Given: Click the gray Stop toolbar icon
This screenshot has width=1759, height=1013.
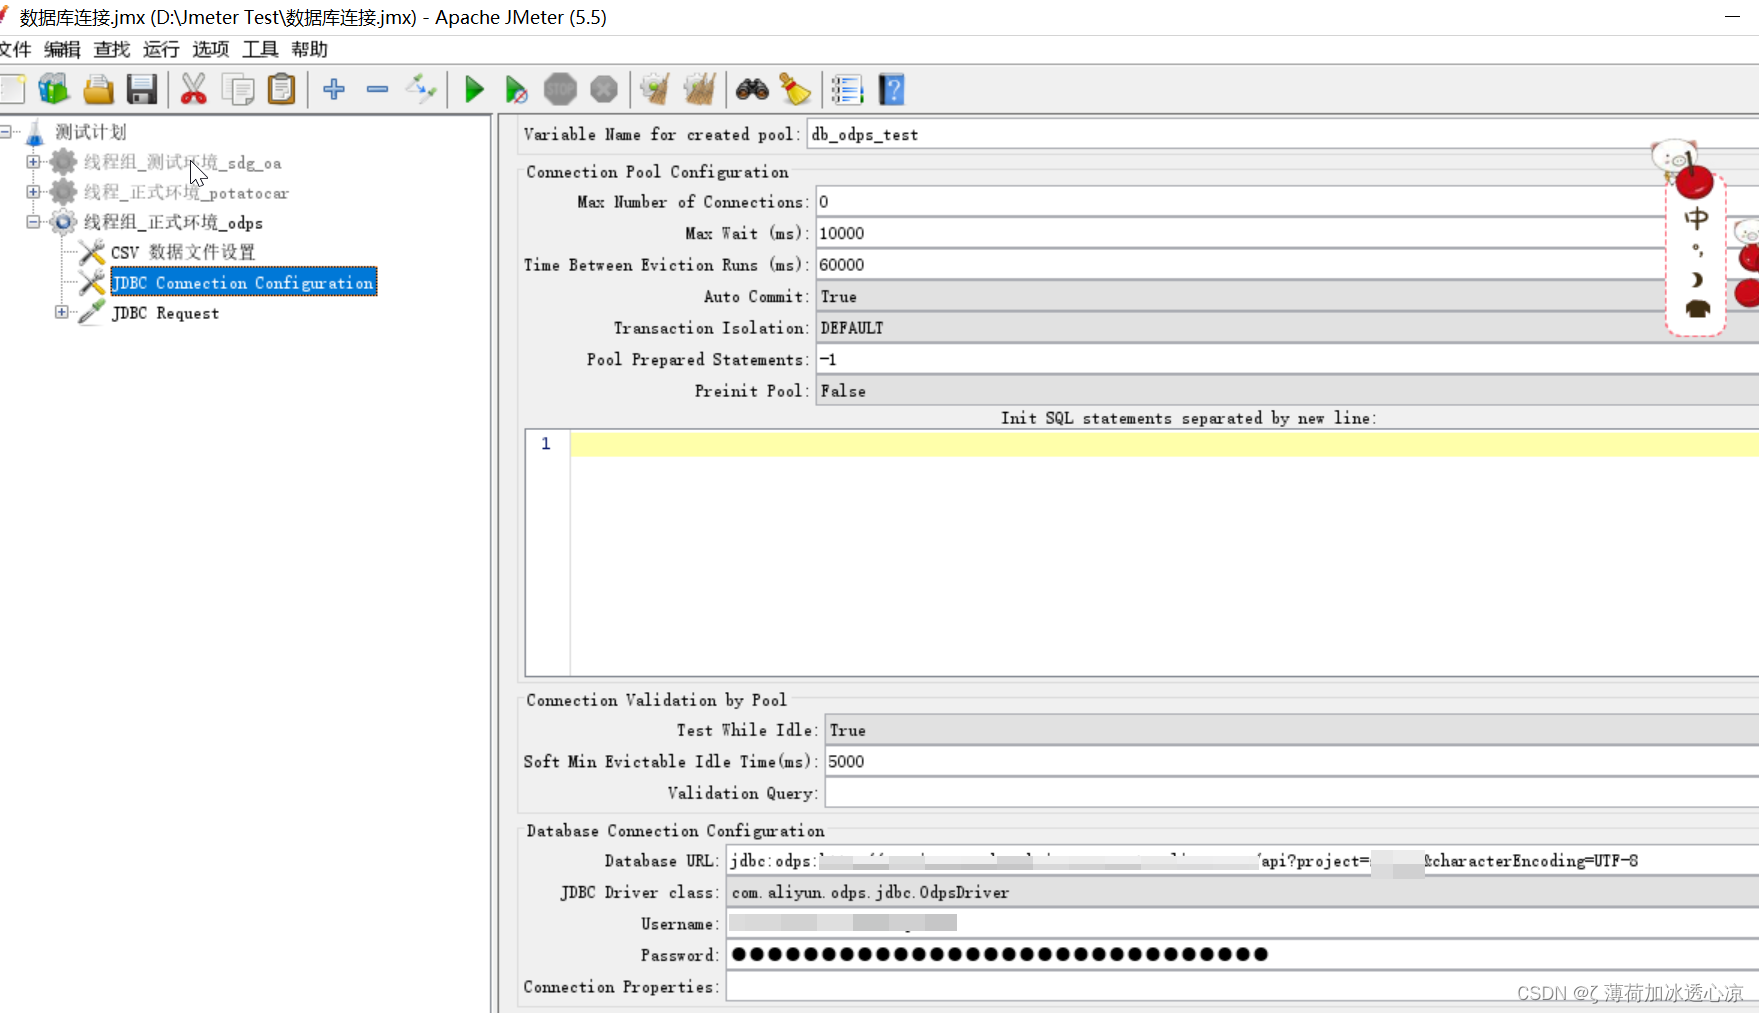Looking at the screenshot, I should [560, 90].
